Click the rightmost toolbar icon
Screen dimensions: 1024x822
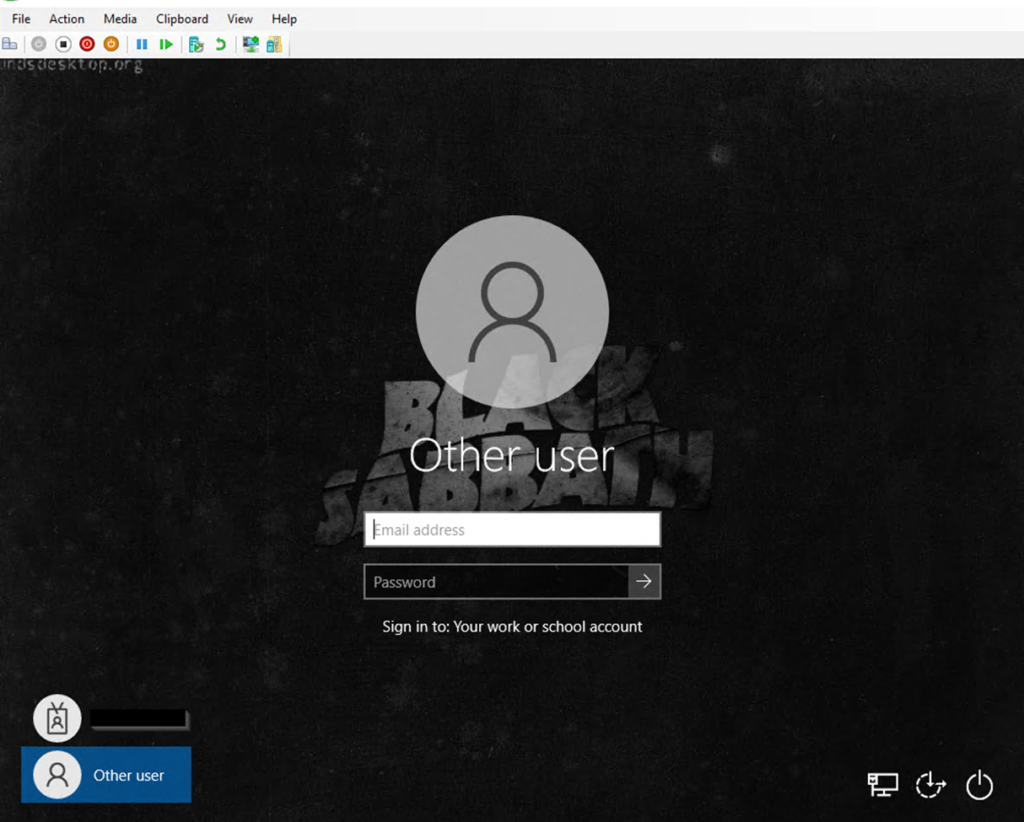274,44
